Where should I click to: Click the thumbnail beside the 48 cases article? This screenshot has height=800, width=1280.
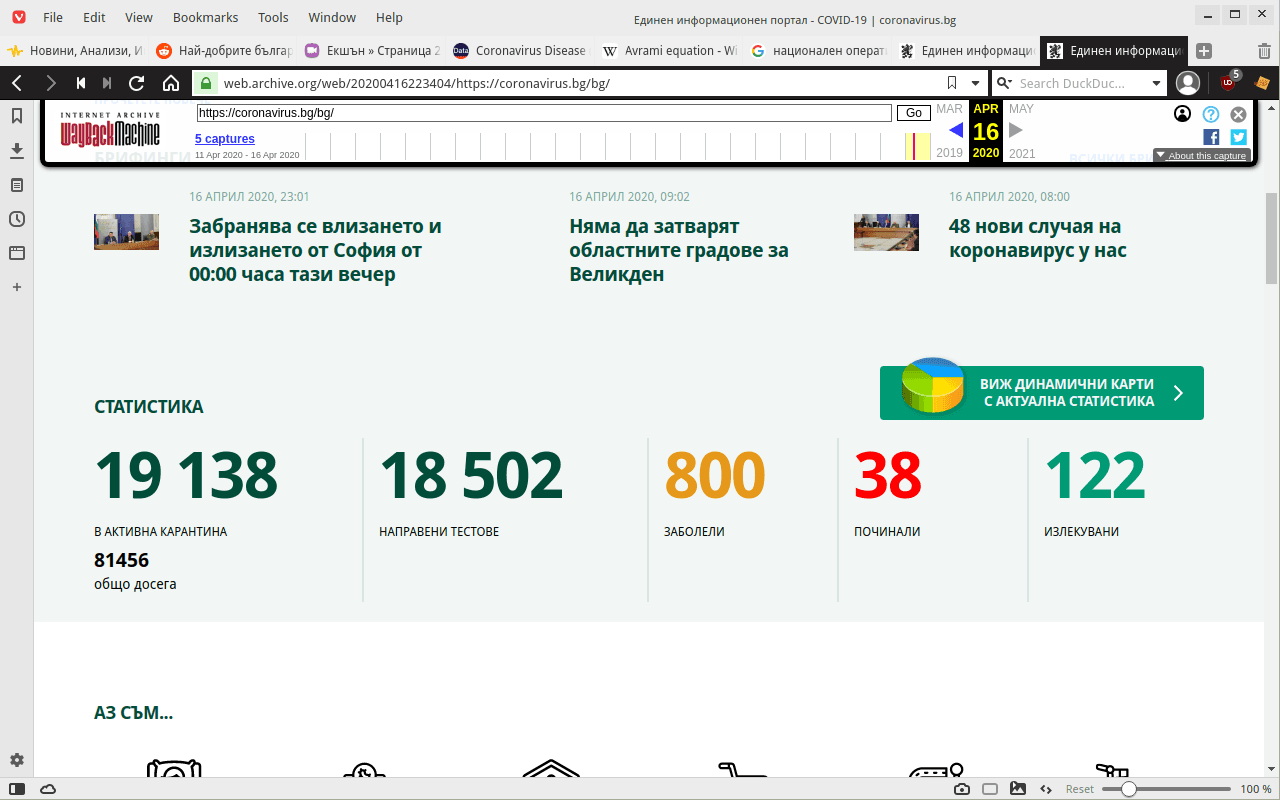click(886, 232)
